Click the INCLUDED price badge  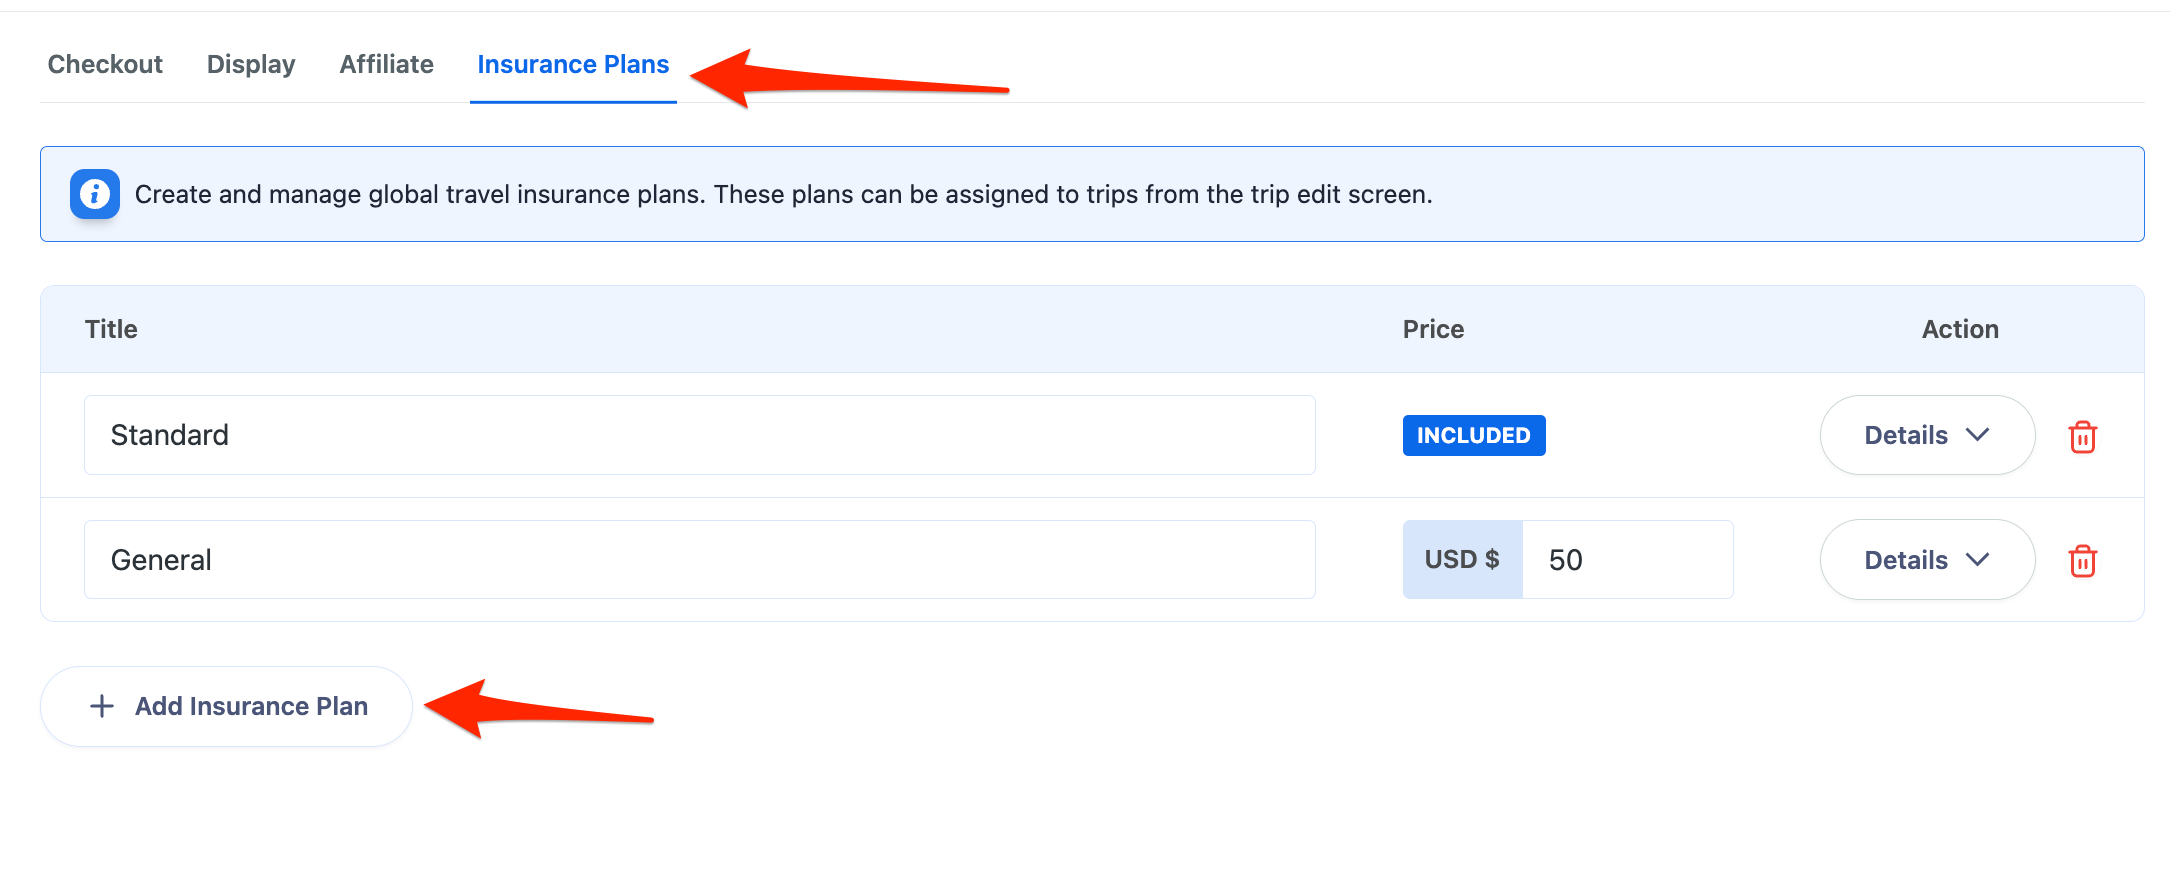pos(1473,436)
